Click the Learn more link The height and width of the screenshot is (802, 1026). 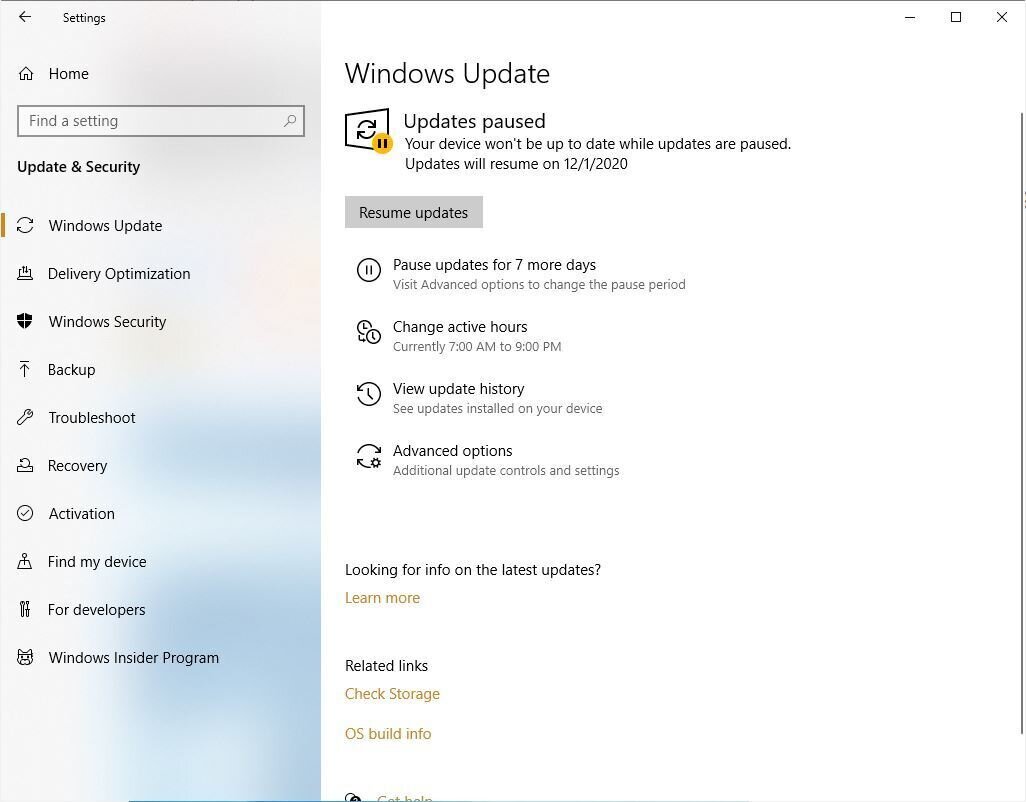tap(382, 598)
